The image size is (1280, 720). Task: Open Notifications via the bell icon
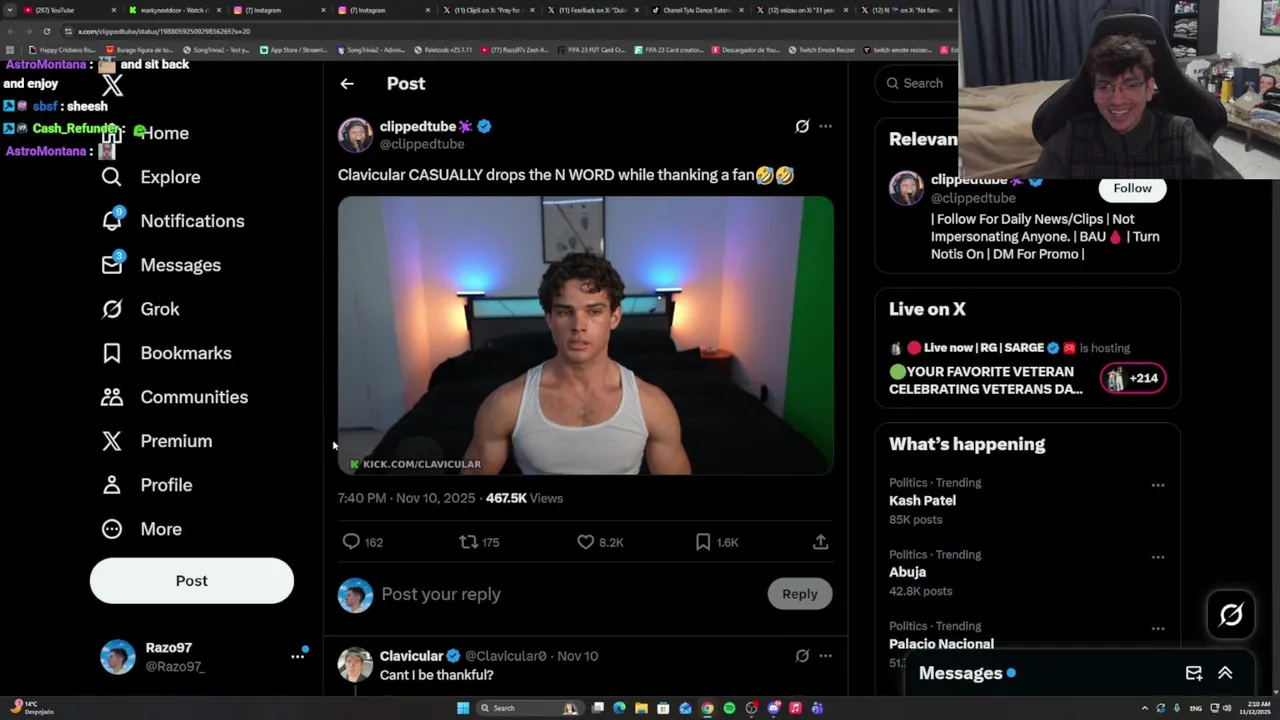click(x=112, y=220)
